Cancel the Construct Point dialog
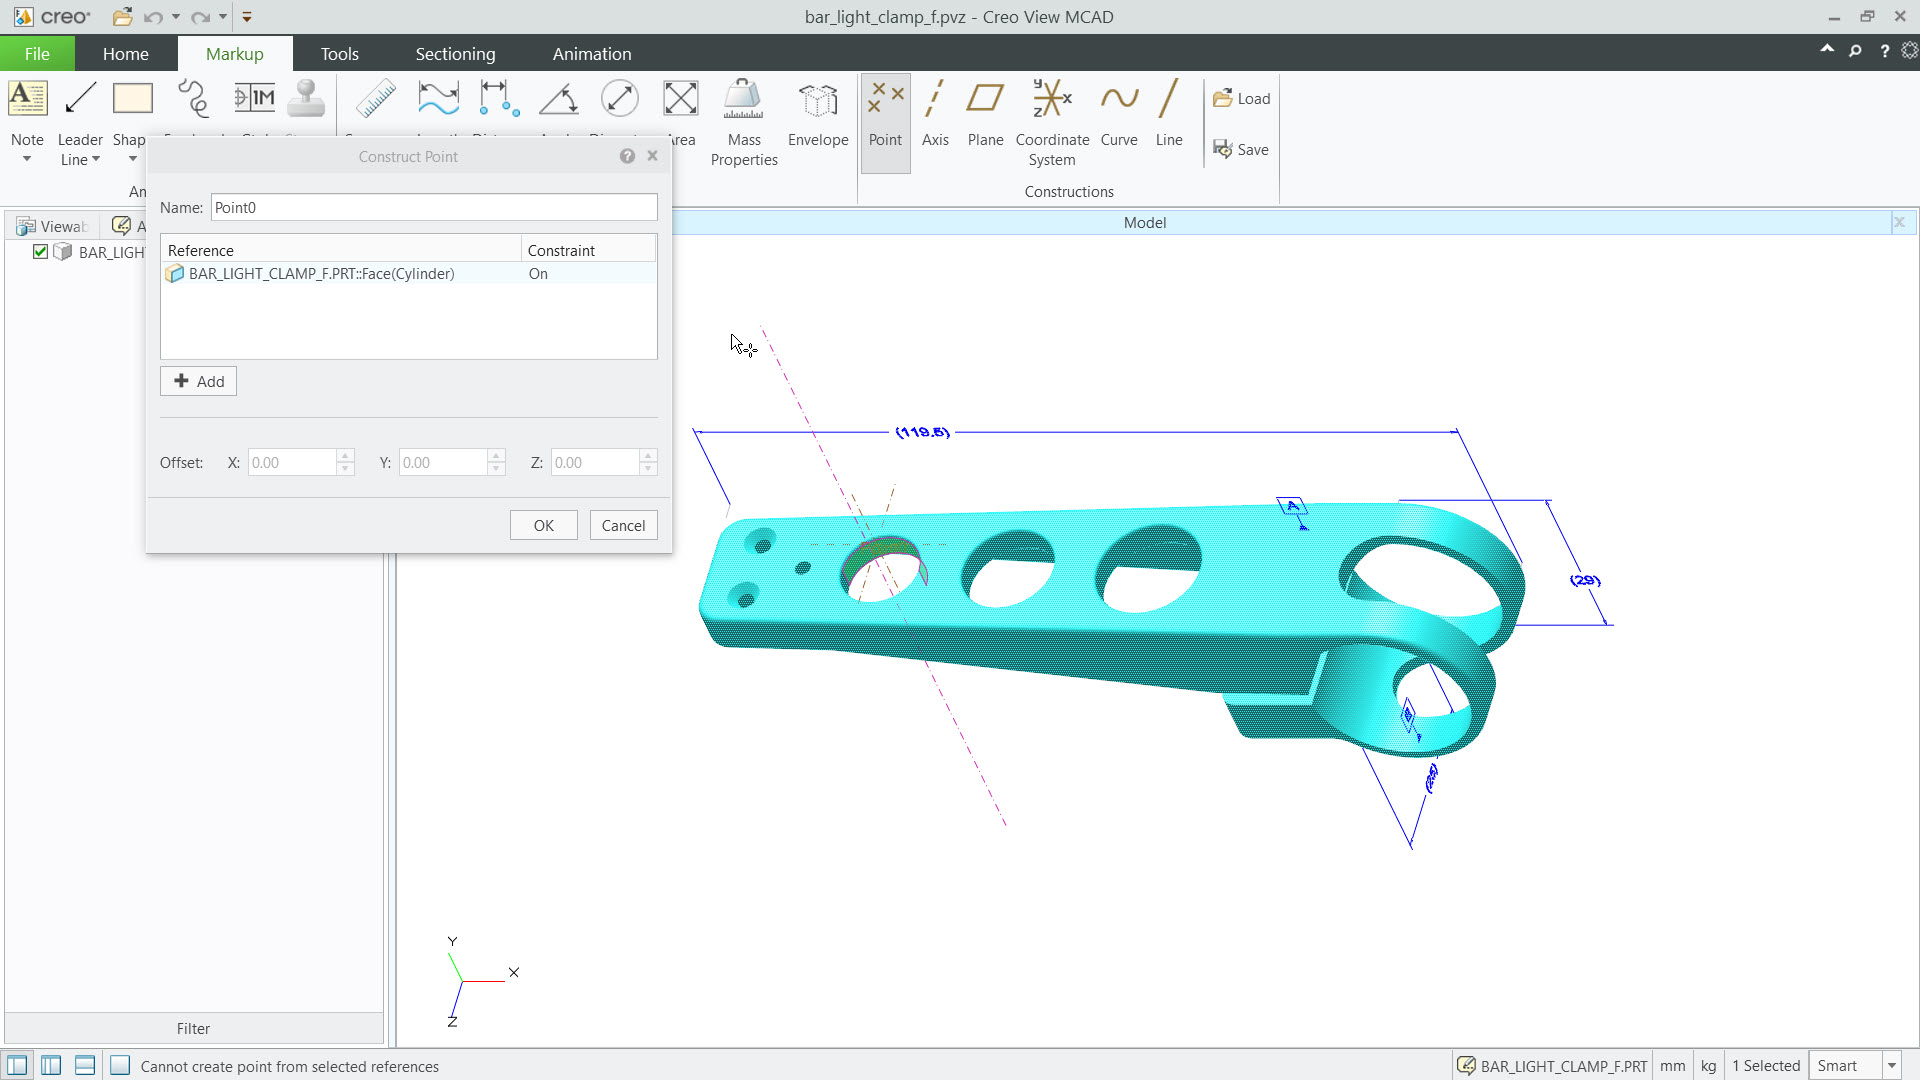 pyautogui.click(x=623, y=525)
